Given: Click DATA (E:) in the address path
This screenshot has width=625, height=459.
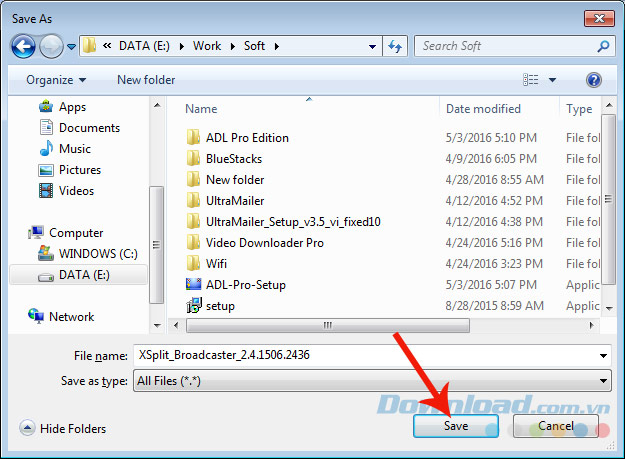Looking at the screenshot, I should click(x=144, y=46).
